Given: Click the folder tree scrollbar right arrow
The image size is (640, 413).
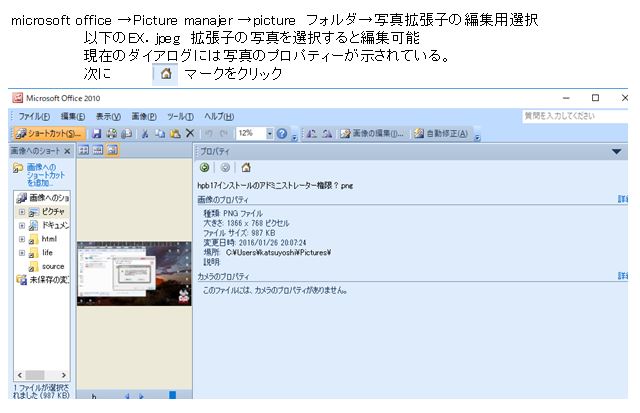Looking at the screenshot, I should tap(64, 375).
